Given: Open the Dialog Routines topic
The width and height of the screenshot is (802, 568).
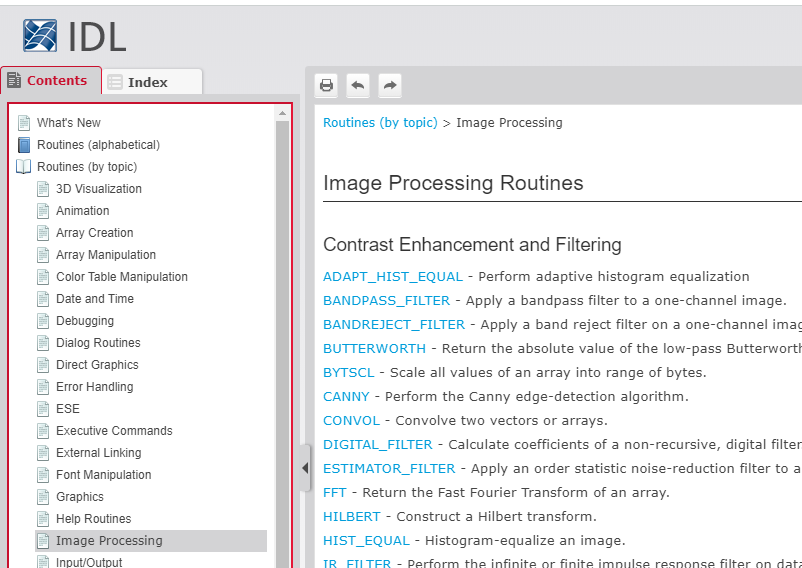Looking at the screenshot, I should tap(98, 343).
